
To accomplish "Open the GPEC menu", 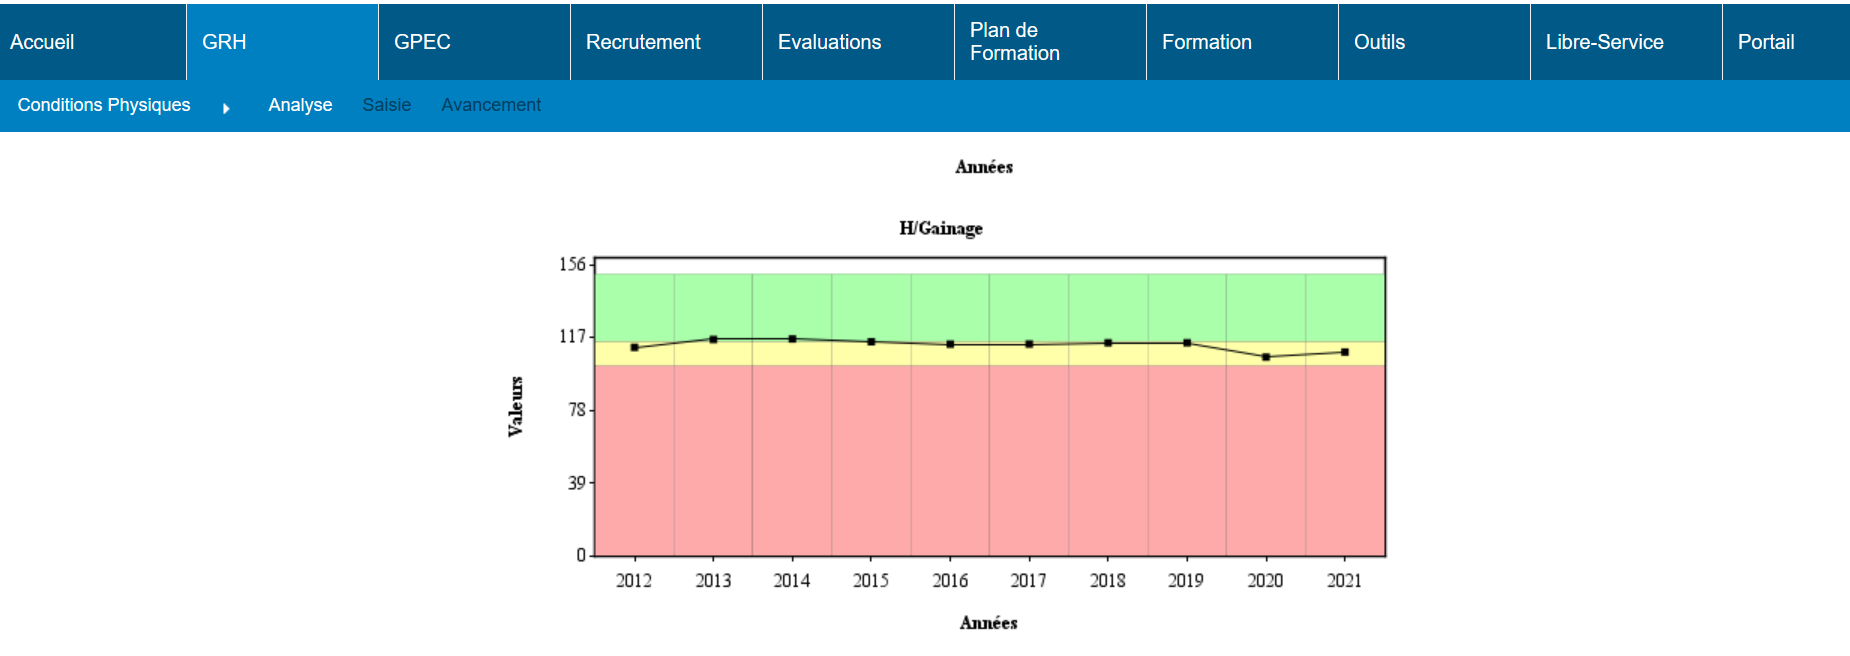I will pyautogui.click(x=422, y=42).
